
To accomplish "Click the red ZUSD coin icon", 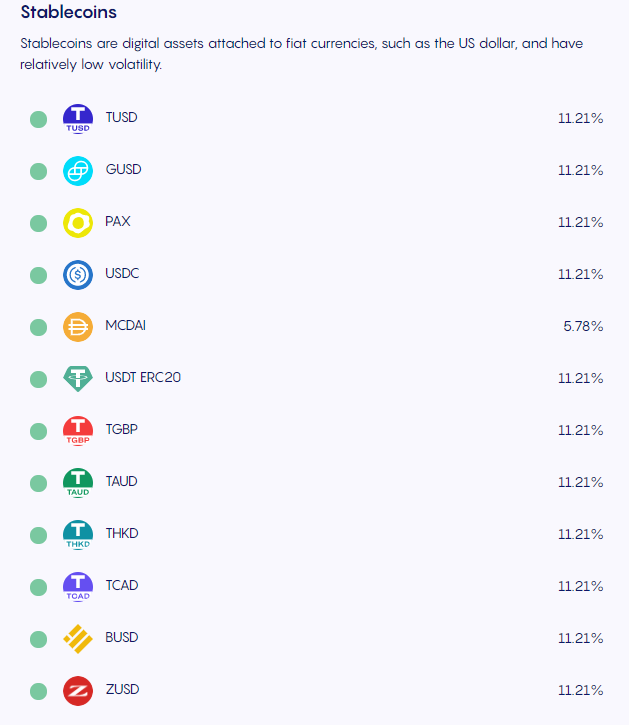I will coord(77,691).
